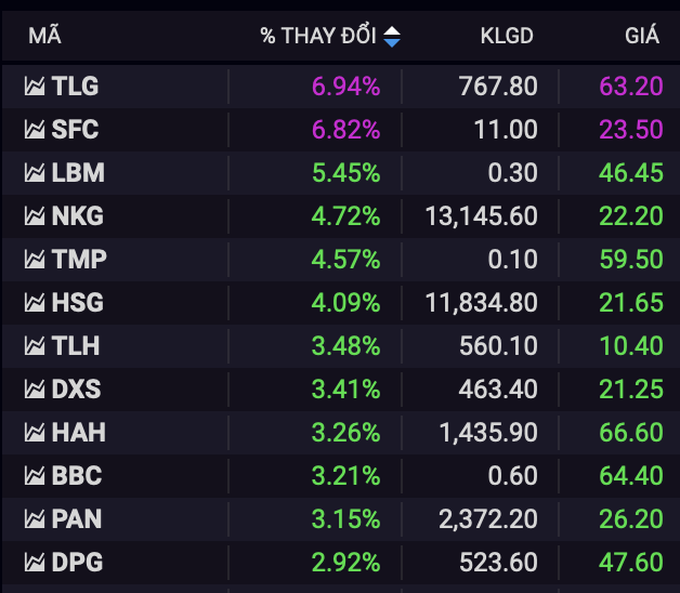Select the TMP ticker symbol

[79, 259]
